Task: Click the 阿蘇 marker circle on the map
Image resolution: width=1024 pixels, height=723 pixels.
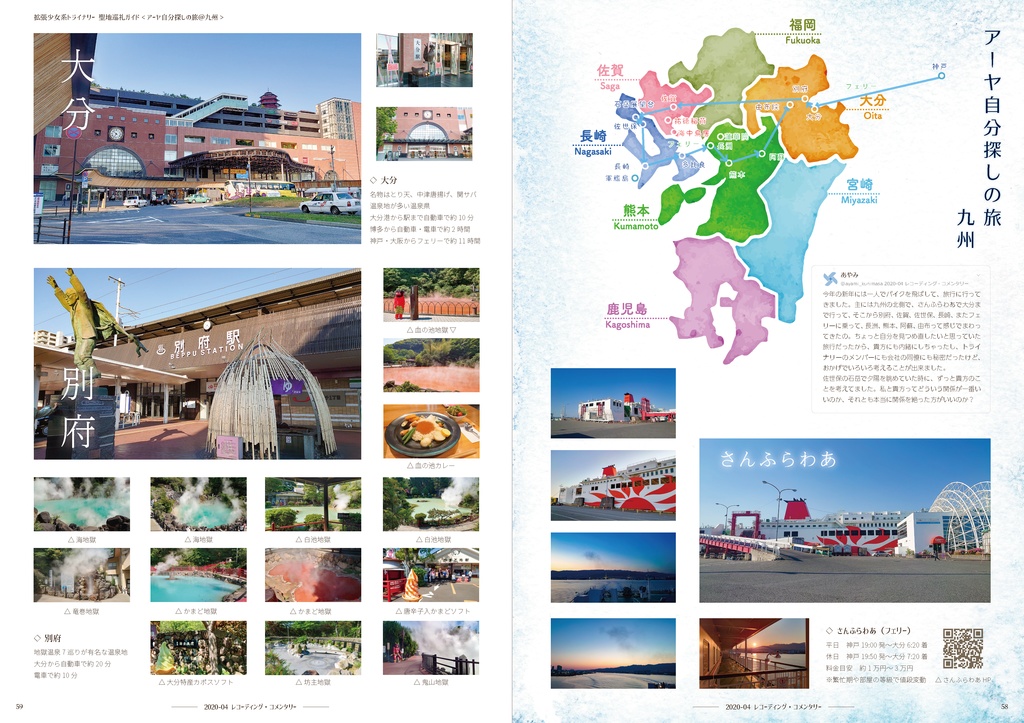Action: click(762, 154)
